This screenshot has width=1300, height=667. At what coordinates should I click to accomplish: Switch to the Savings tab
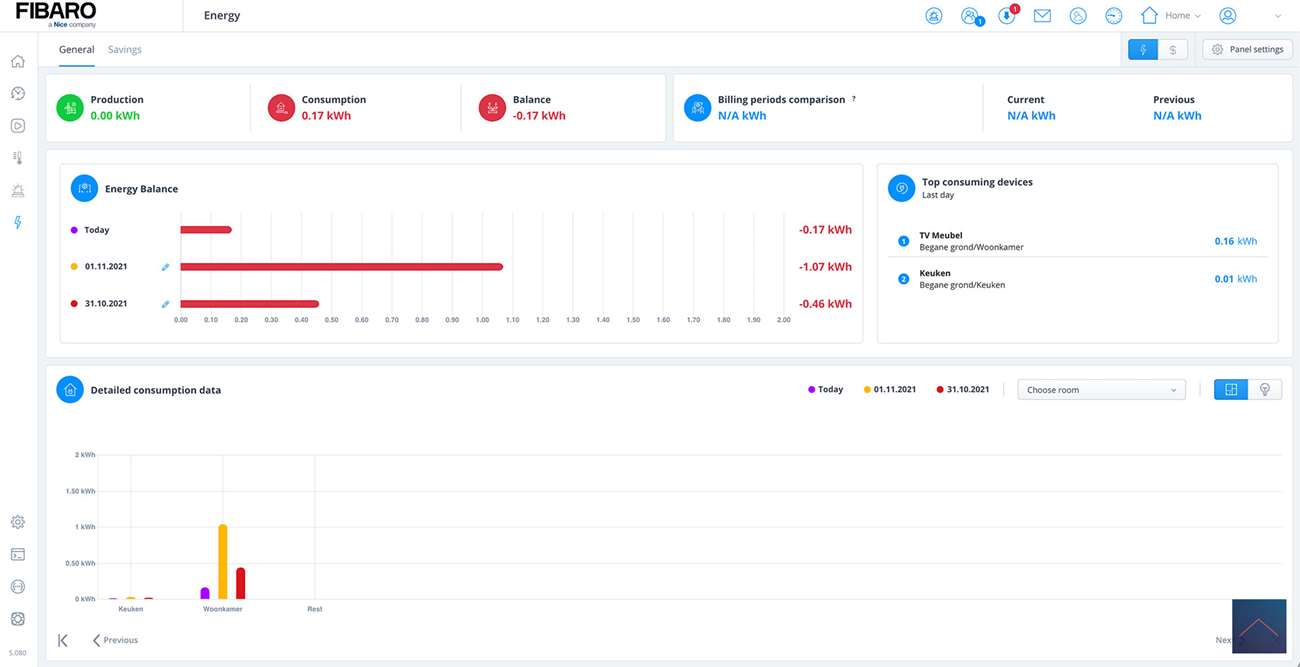[x=125, y=49]
